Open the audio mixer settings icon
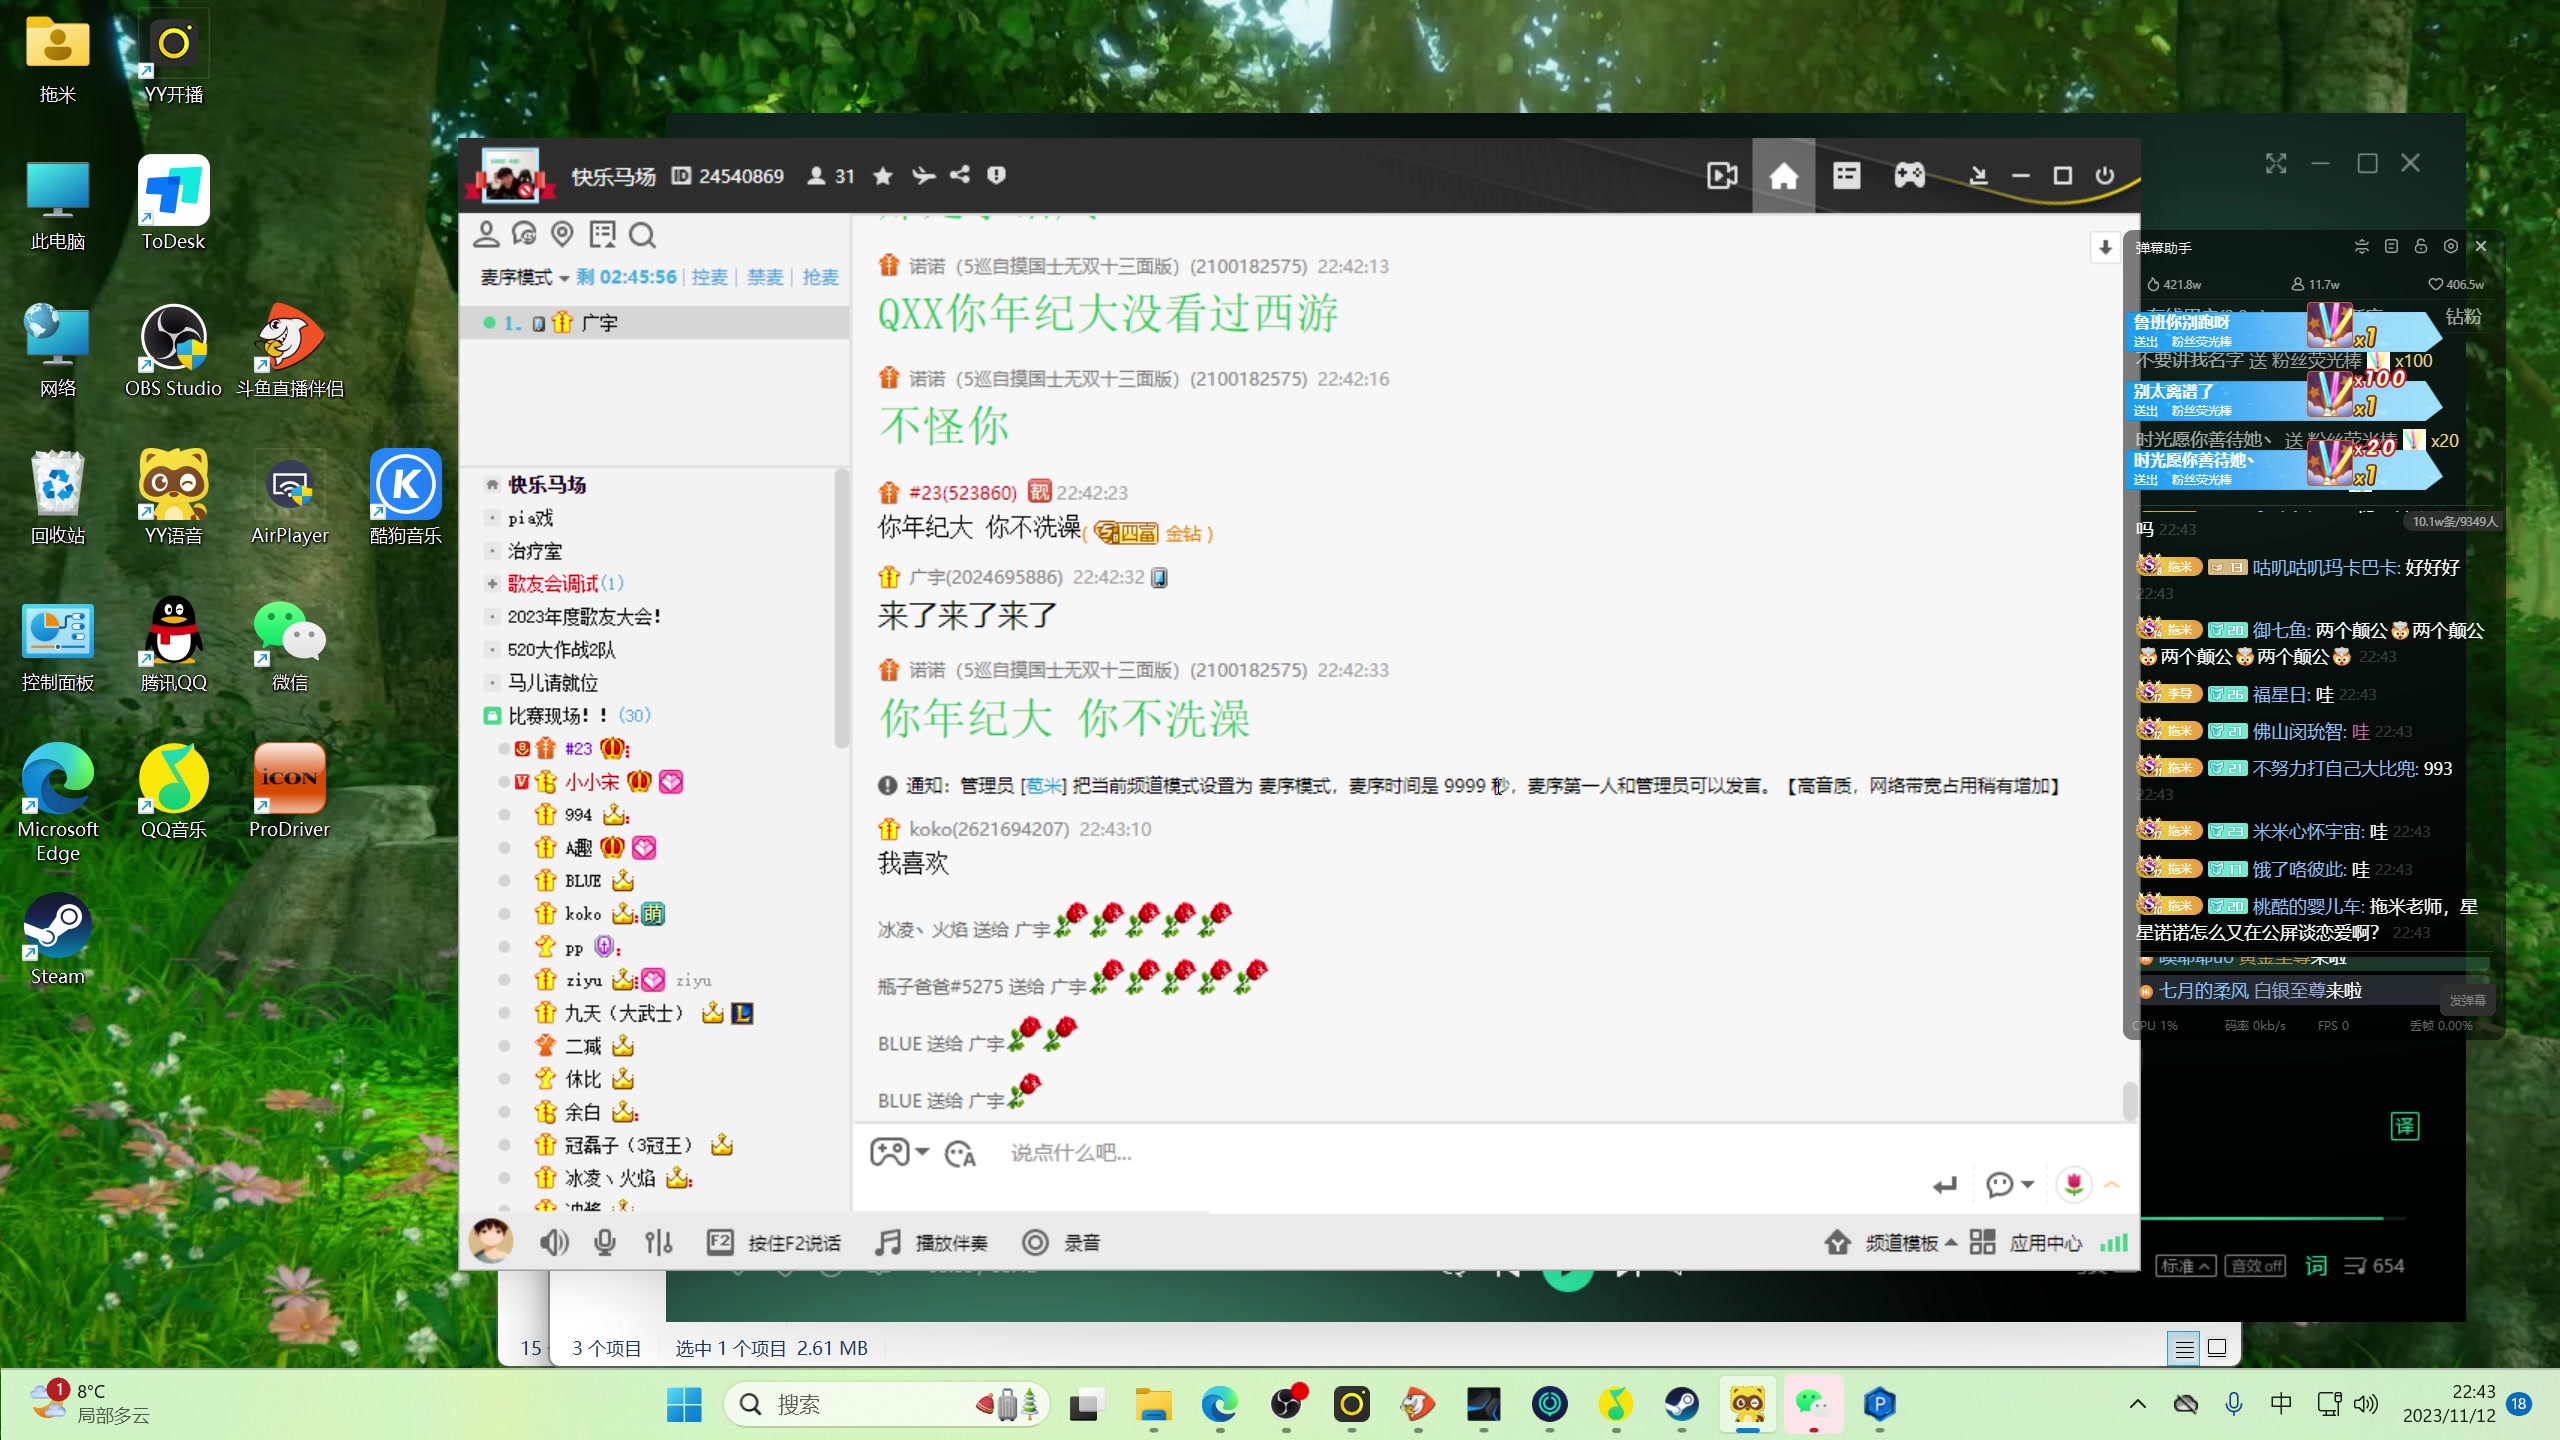This screenshot has width=2560, height=1440. pos(658,1243)
